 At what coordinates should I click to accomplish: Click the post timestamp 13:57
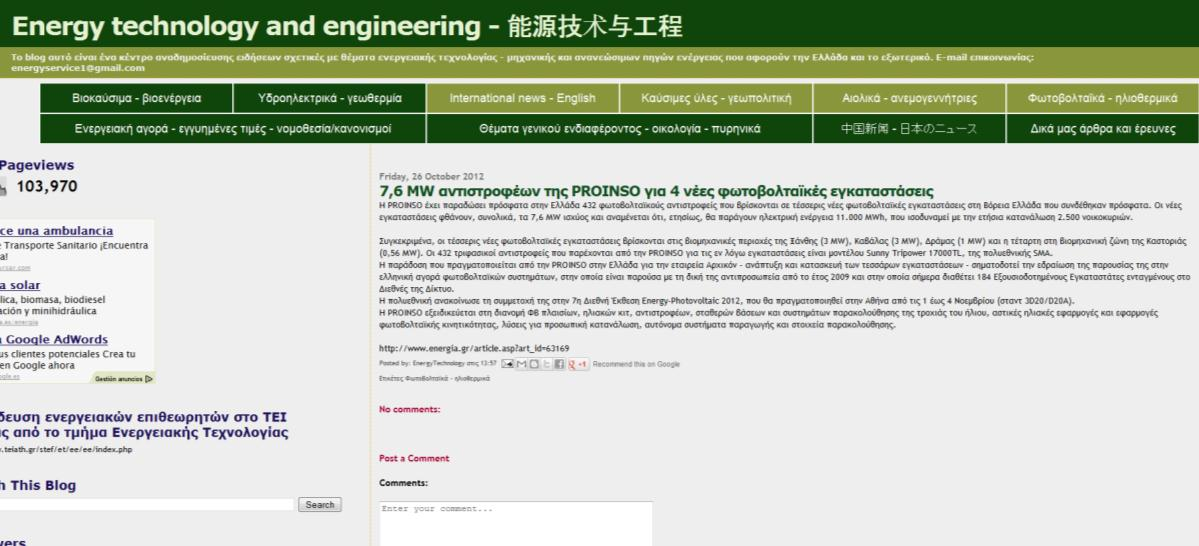pos(488,364)
